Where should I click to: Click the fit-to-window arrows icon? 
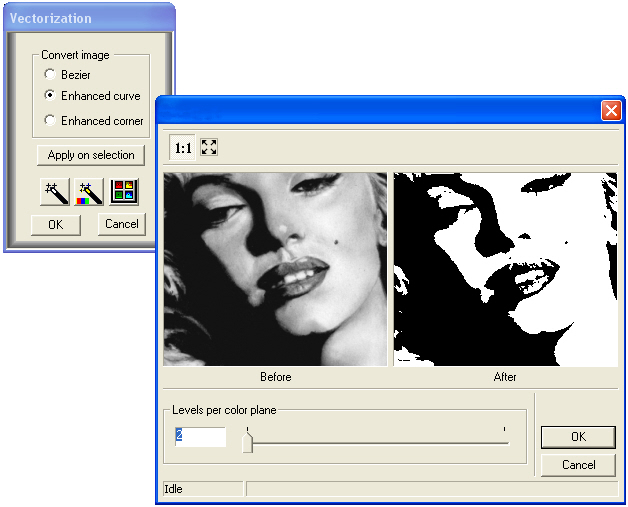click(209, 148)
